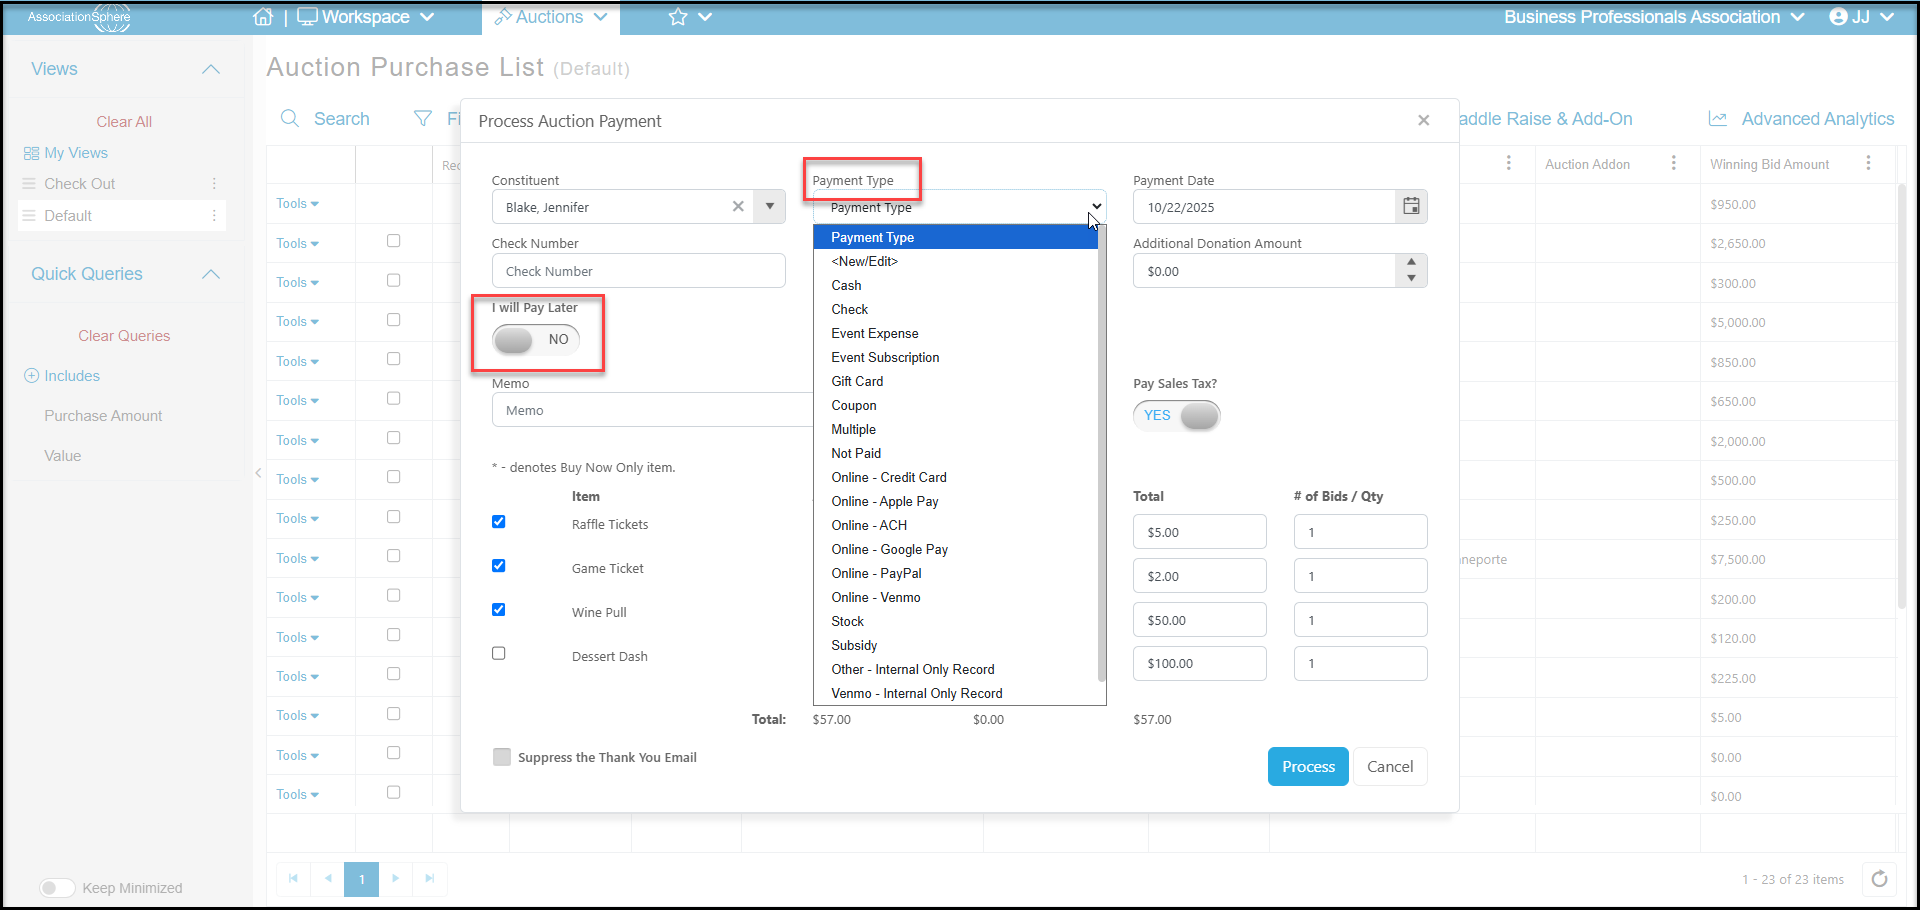Viewport: 1920px width, 910px height.
Task: Click the search magnifier icon
Action: pyautogui.click(x=290, y=119)
